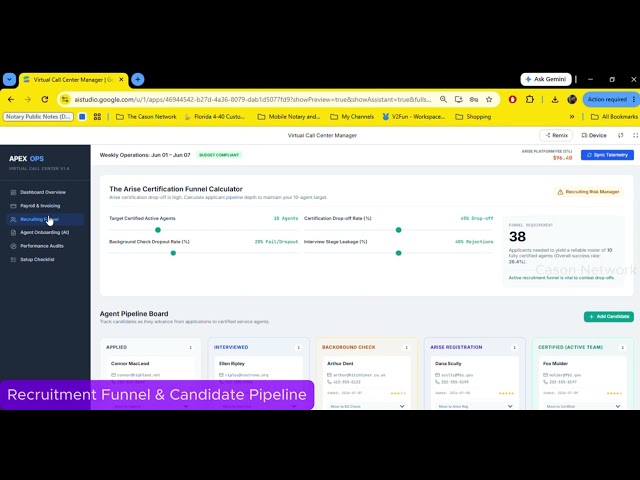
Task: Open My Channels bookmark folder
Action: tap(352, 117)
